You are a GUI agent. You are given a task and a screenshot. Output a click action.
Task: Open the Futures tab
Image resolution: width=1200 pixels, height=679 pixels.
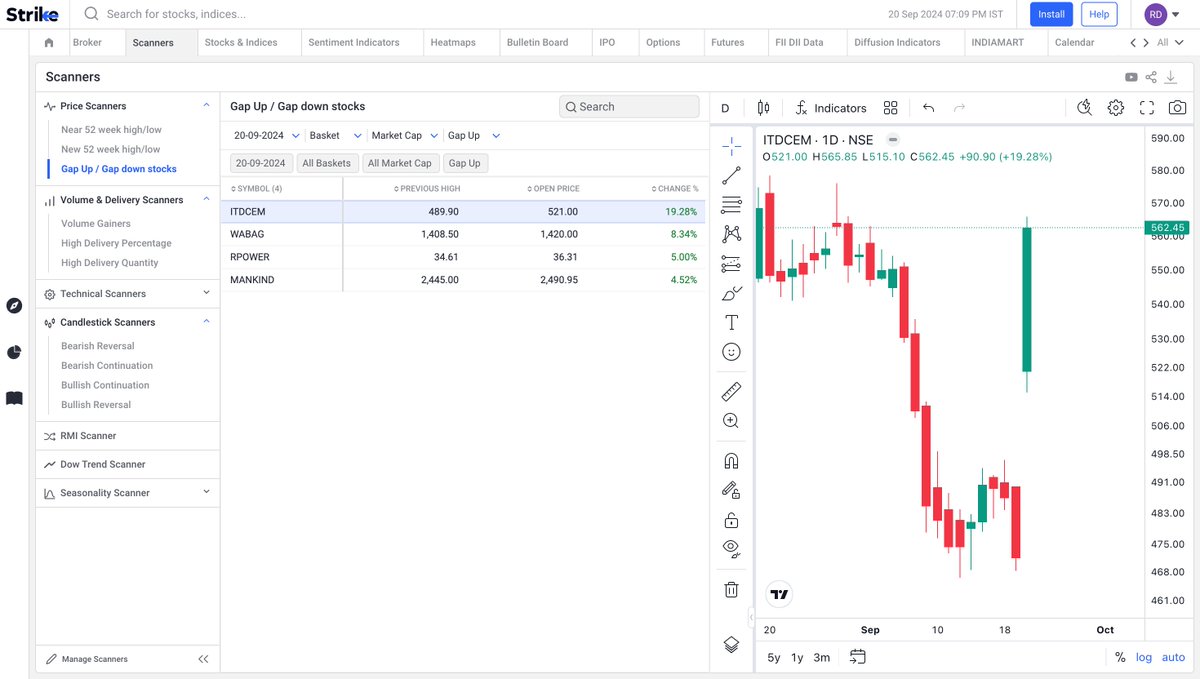coord(728,42)
